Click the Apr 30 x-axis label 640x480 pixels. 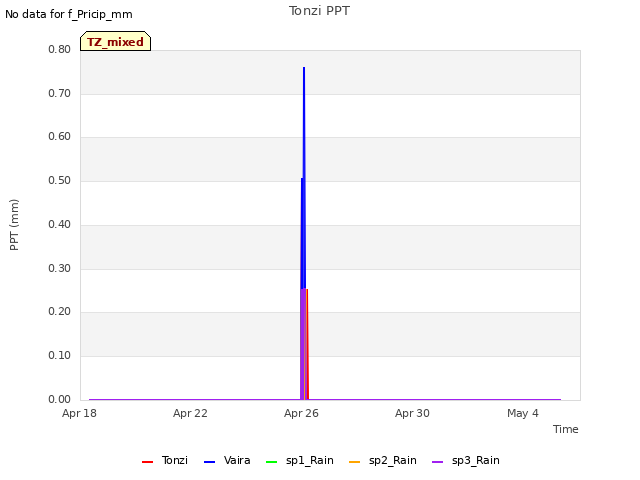click(412, 413)
